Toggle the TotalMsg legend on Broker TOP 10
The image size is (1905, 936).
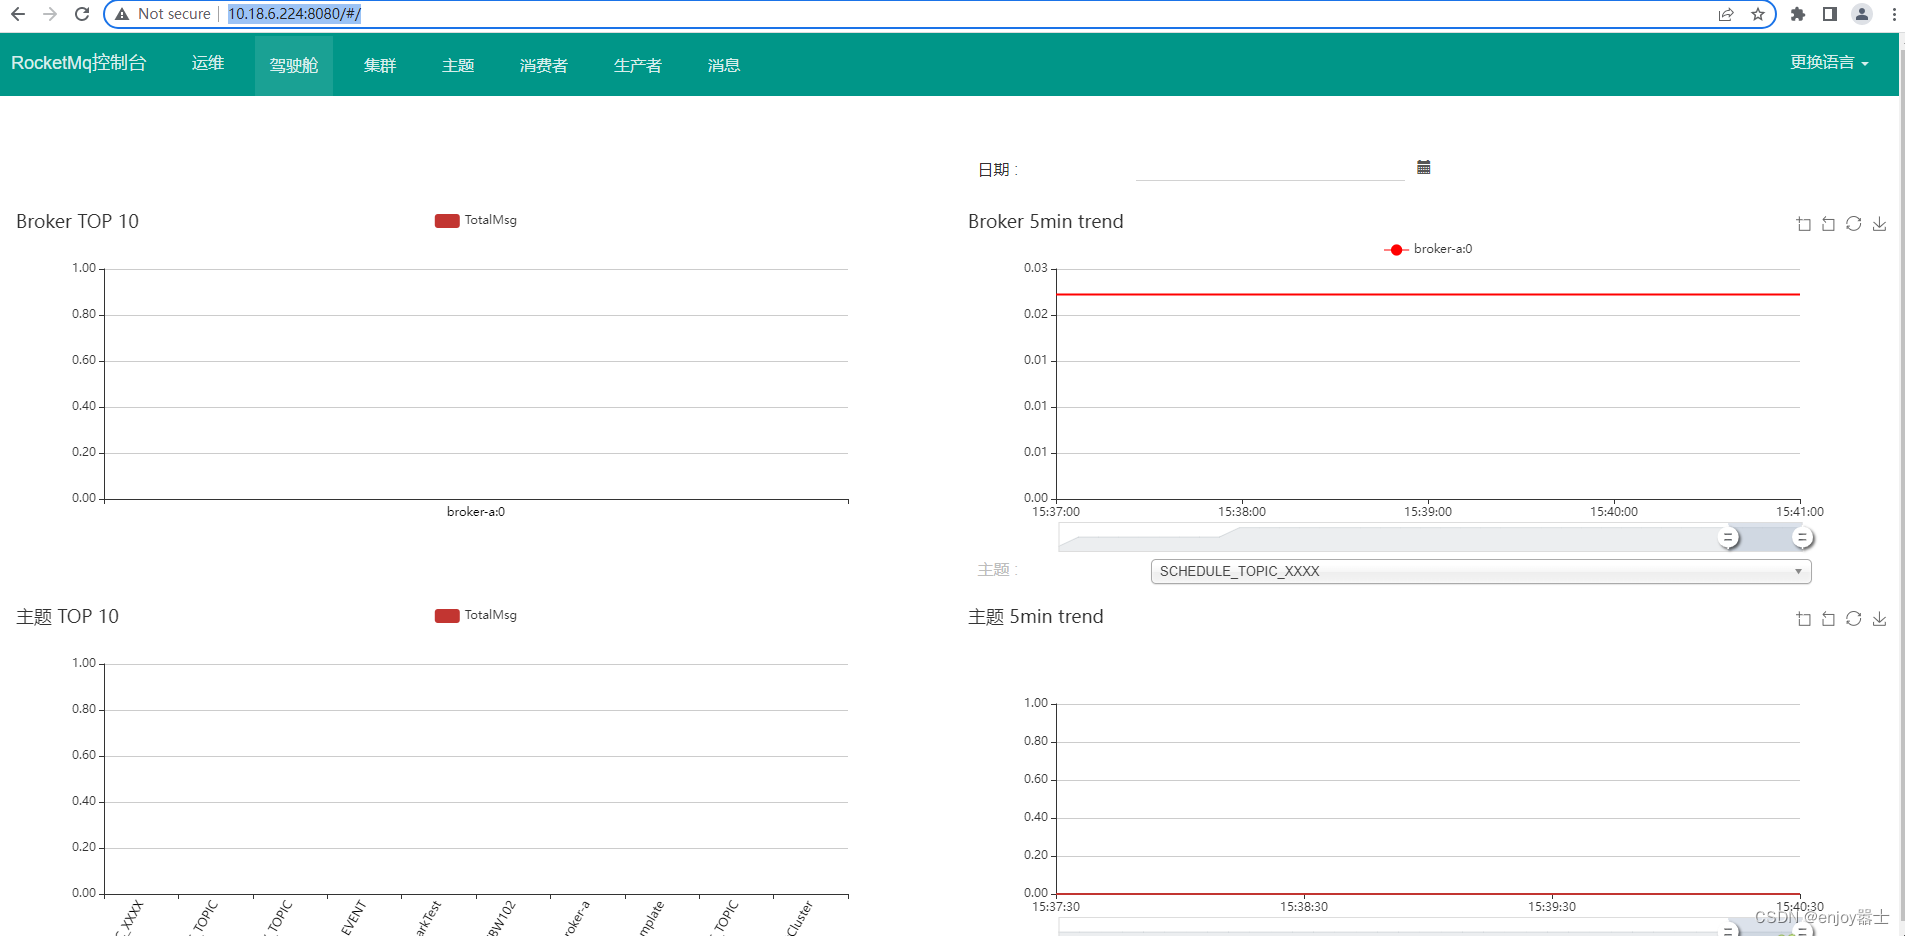click(x=475, y=220)
